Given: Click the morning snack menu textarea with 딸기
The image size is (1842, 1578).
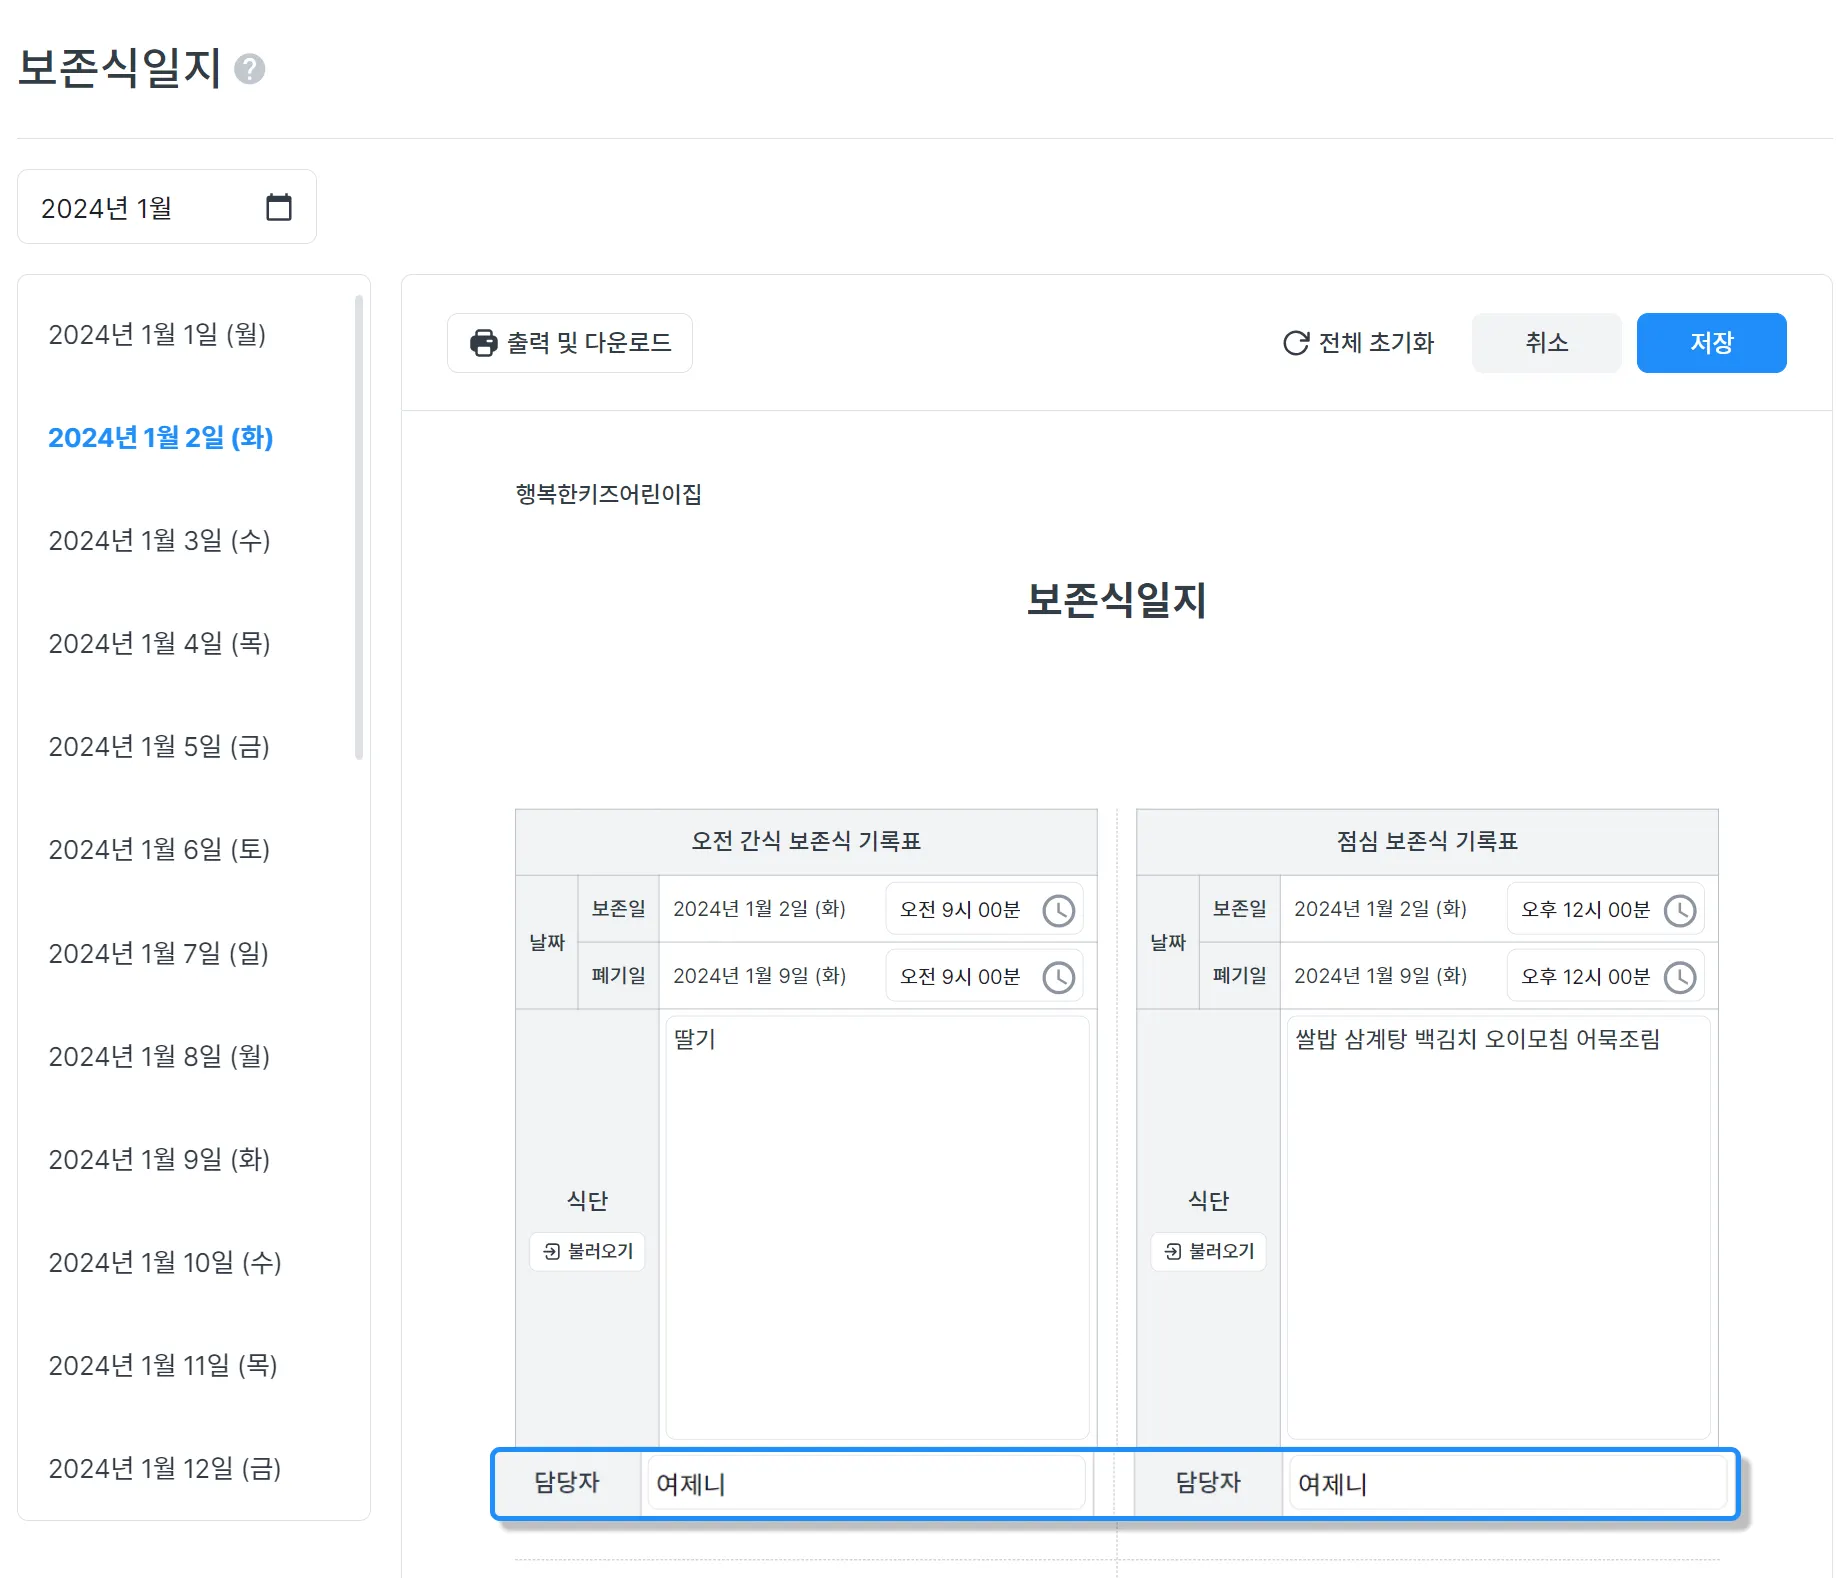Looking at the screenshot, I should [x=877, y=1228].
